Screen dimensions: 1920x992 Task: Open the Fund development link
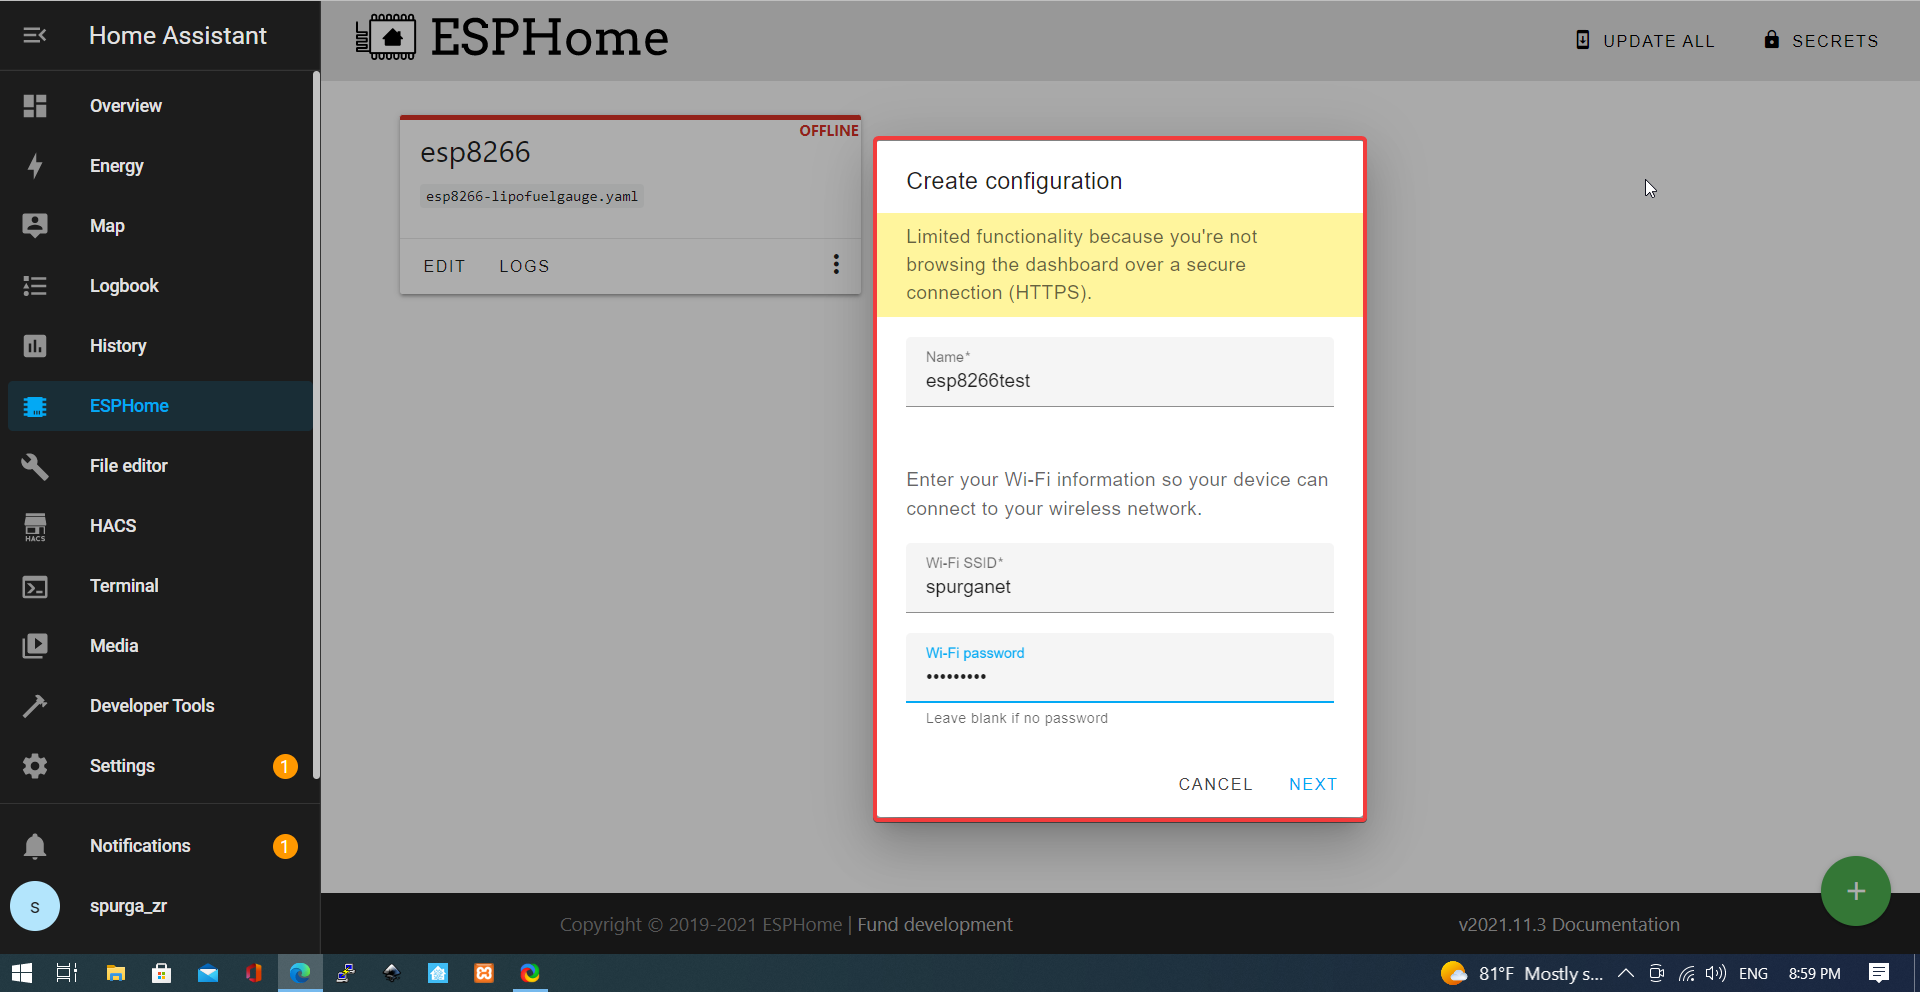[x=934, y=924]
